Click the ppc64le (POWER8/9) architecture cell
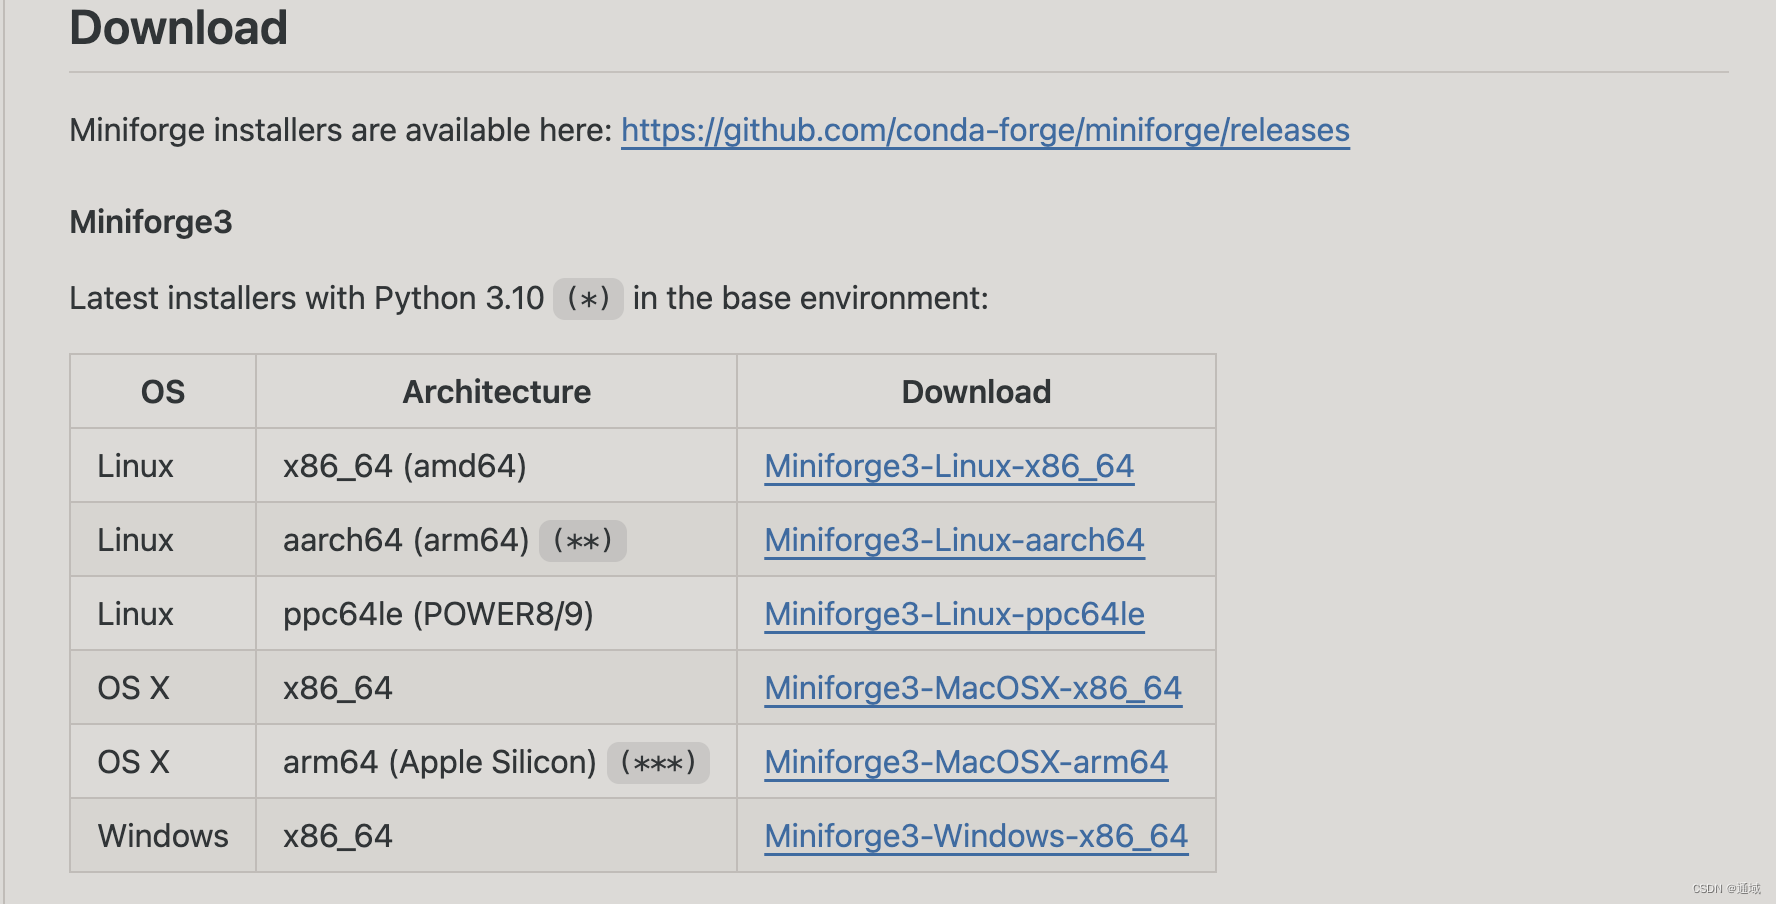Image resolution: width=1776 pixels, height=904 pixels. (438, 614)
